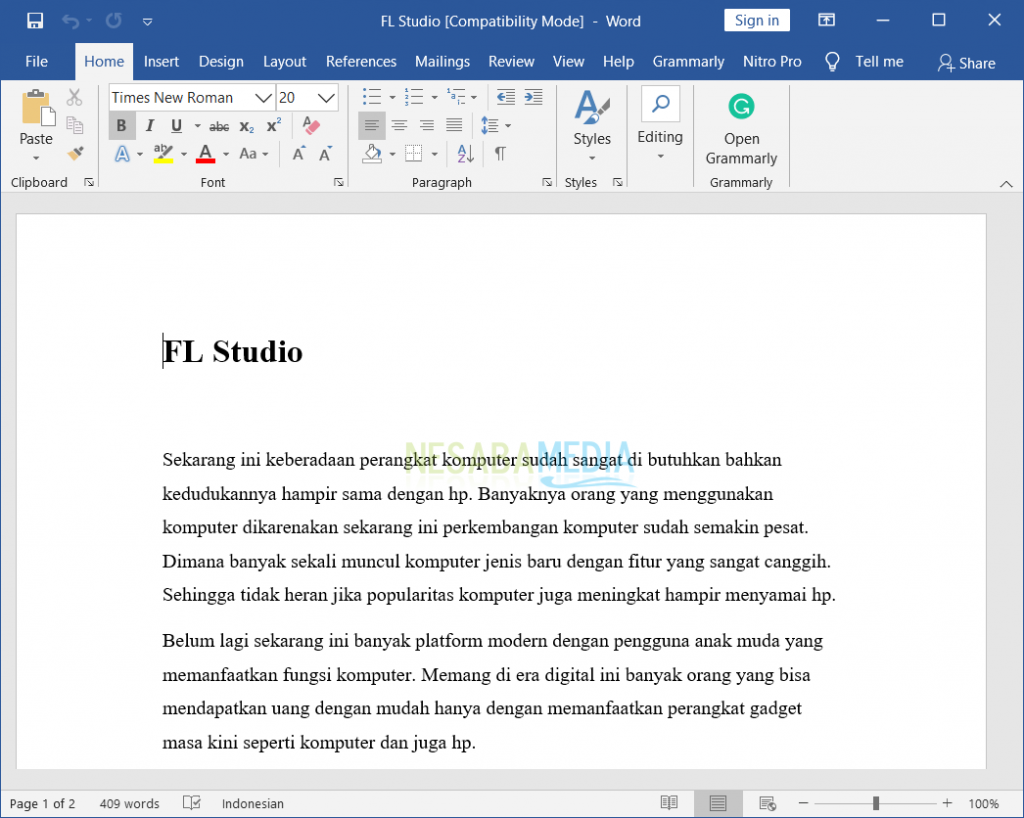Open the Styles gallery
The width and height of the screenshot is (1024, 818).
[592, 125]
